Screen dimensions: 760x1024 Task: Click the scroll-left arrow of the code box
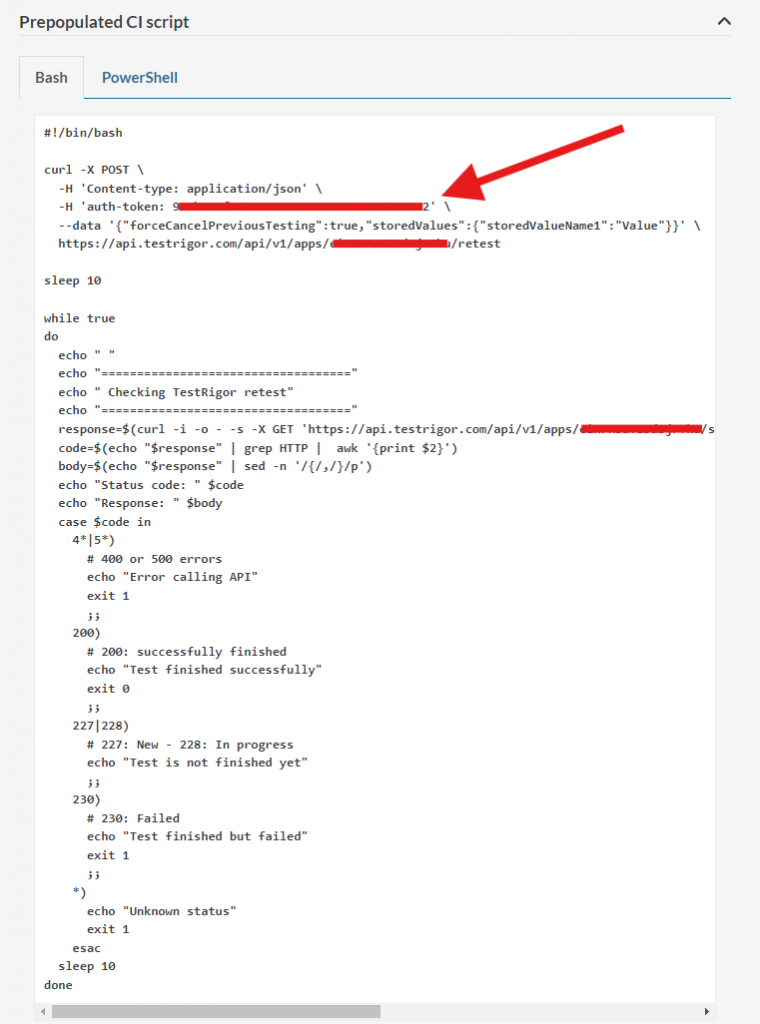[x=43, y=1011]
